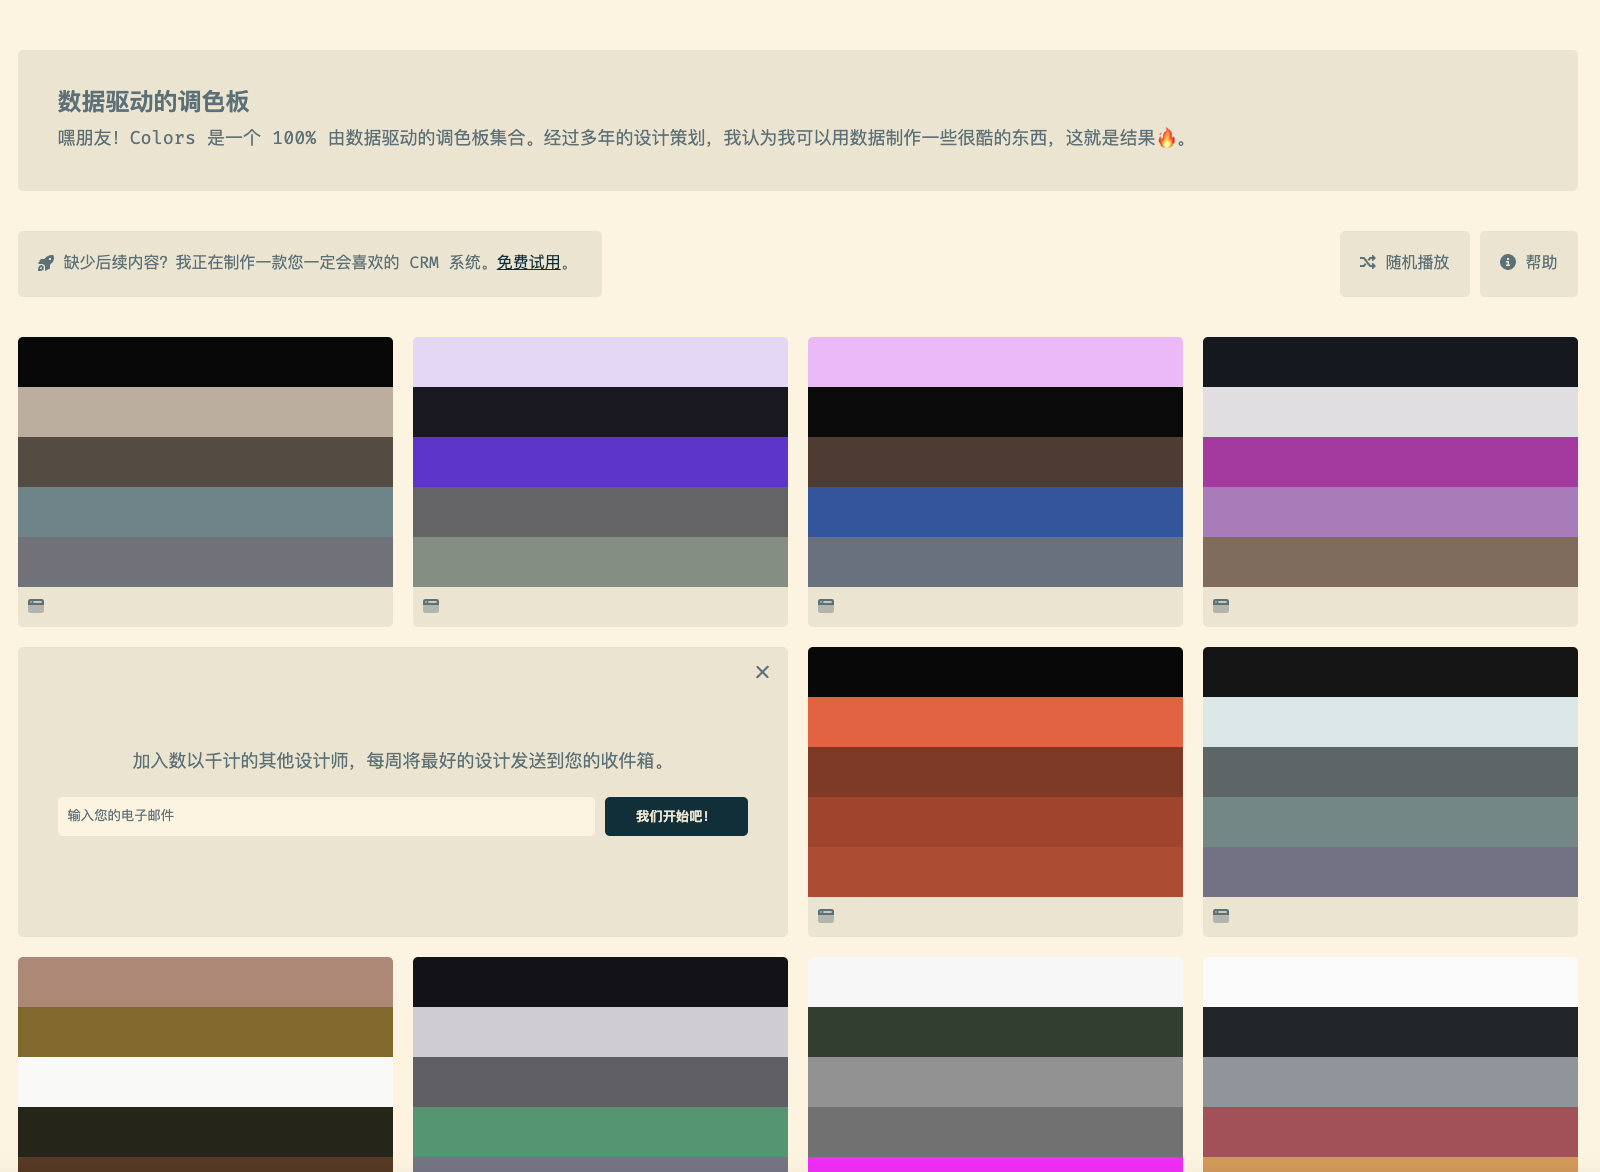This screenshot has height=1172, width=1600.
Task: Pick the royal blue swatch
Action: click(x=995, y=512)
